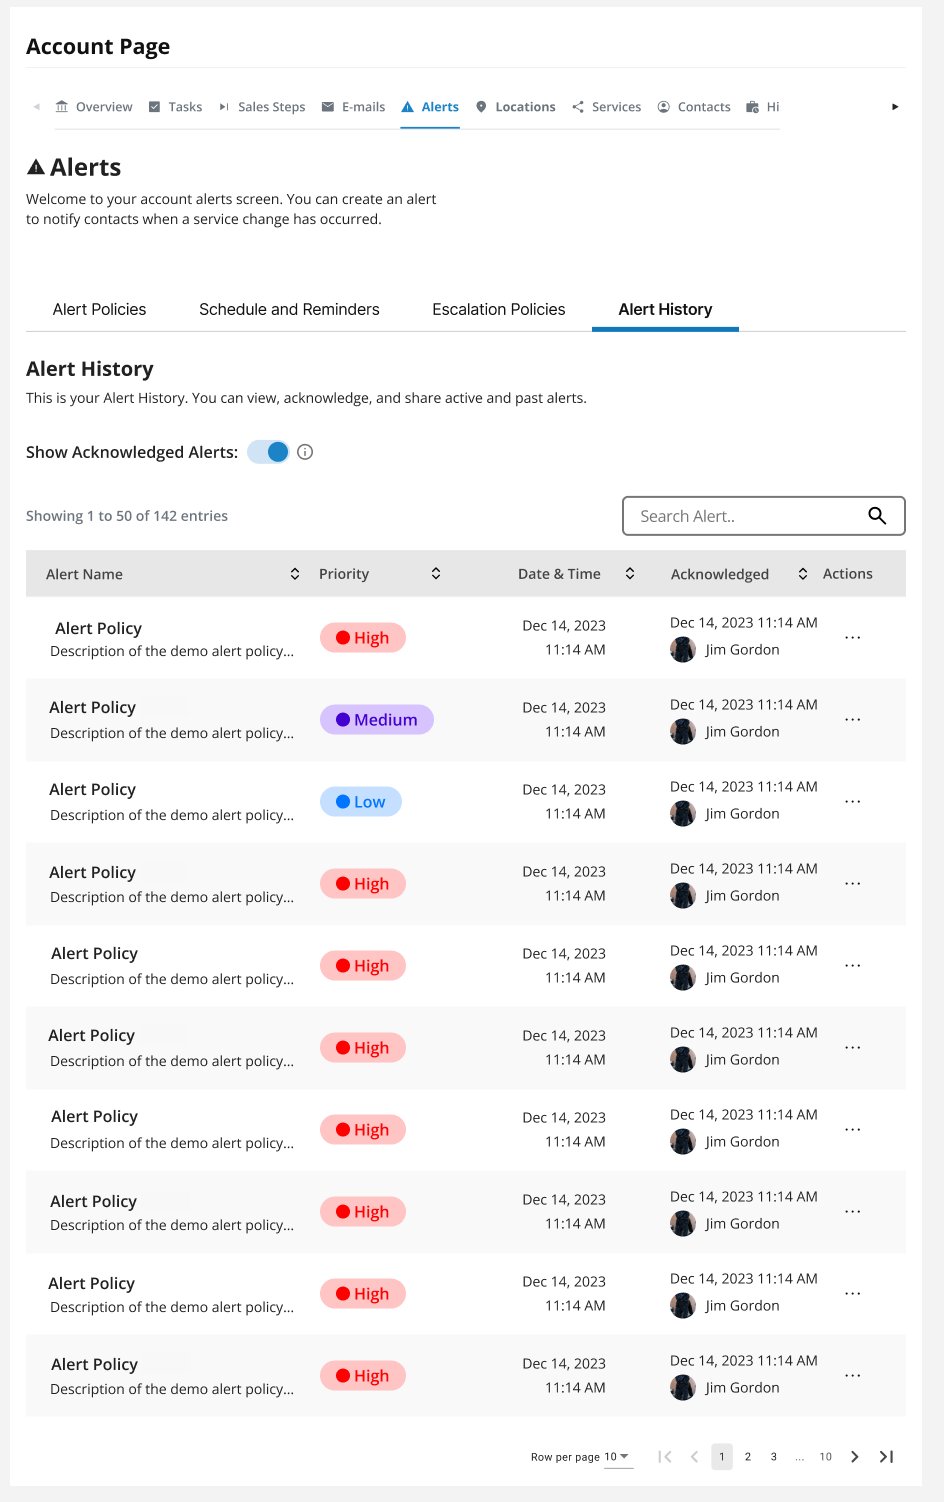The width and height of the screenshot is (944, 1502).
Task: Click Jim Gordon avatar in first row
Action: [x=683, y=650]
